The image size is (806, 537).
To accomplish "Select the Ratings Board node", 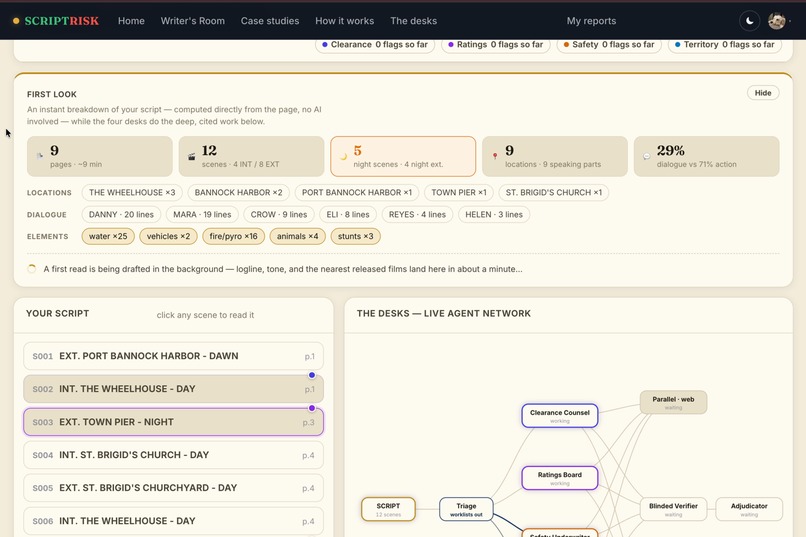I will pyautogui.click(x=560, y=478).
